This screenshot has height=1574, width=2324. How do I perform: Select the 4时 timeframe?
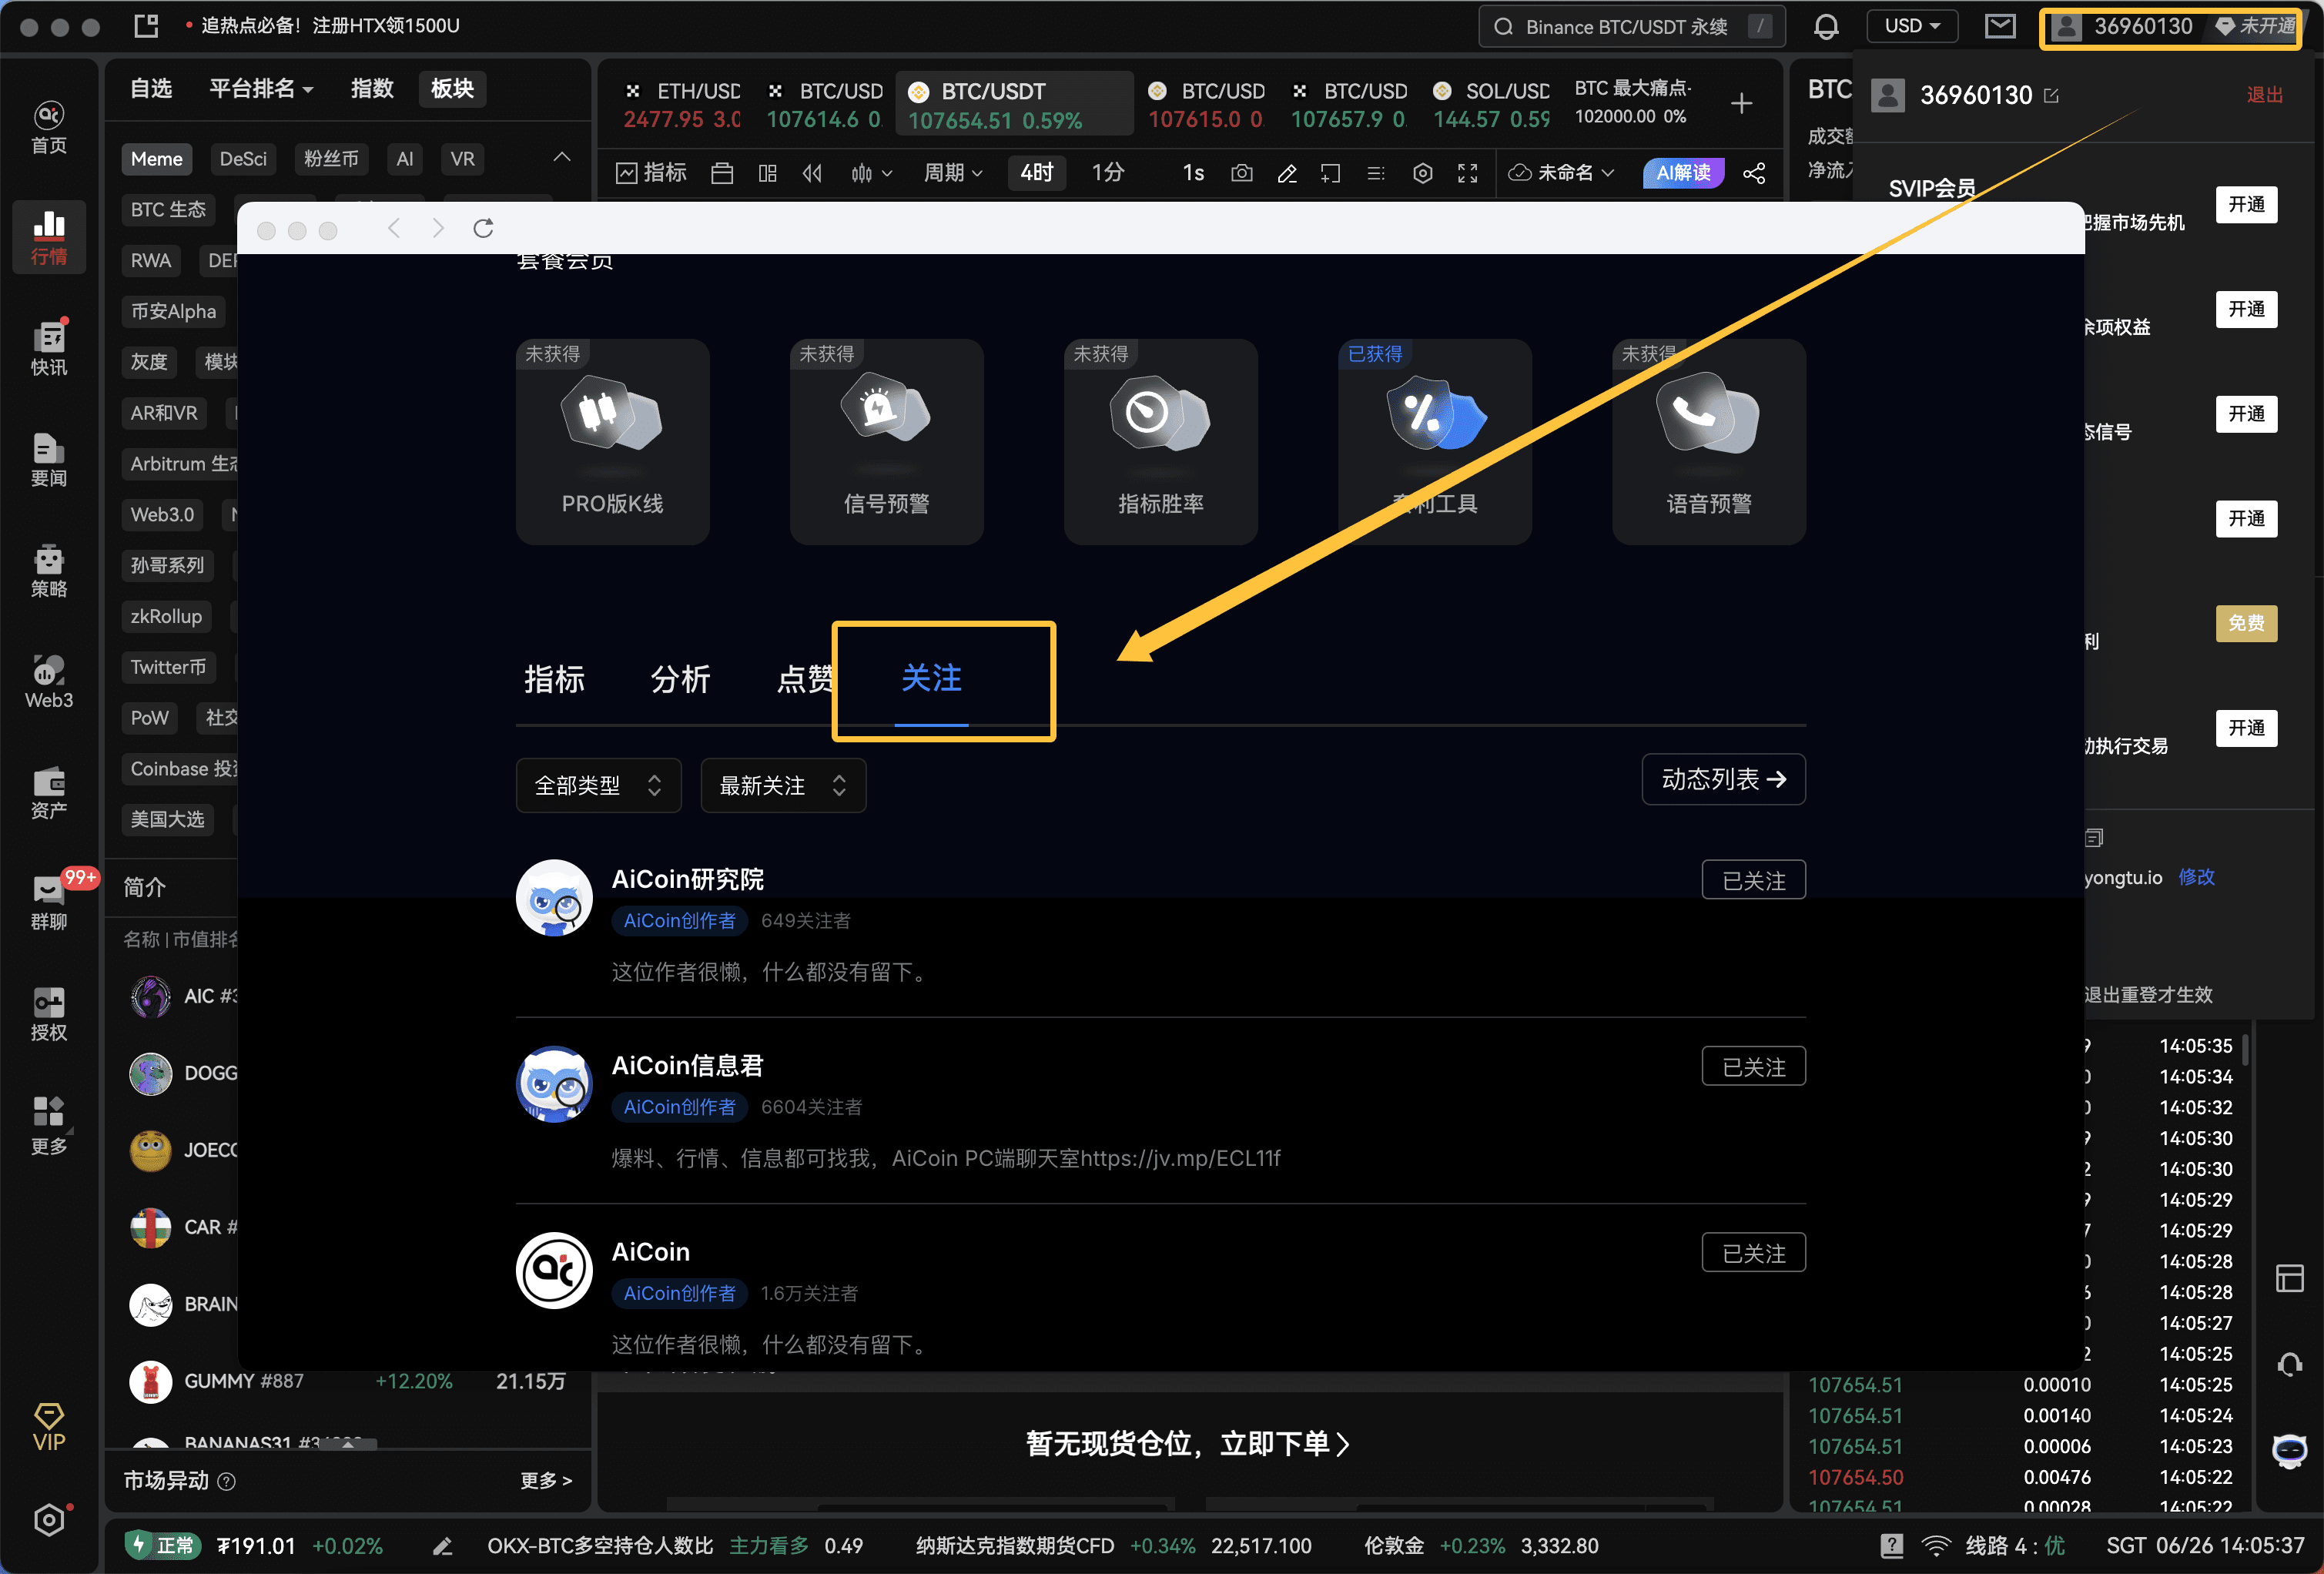[x=1036, y=173]
